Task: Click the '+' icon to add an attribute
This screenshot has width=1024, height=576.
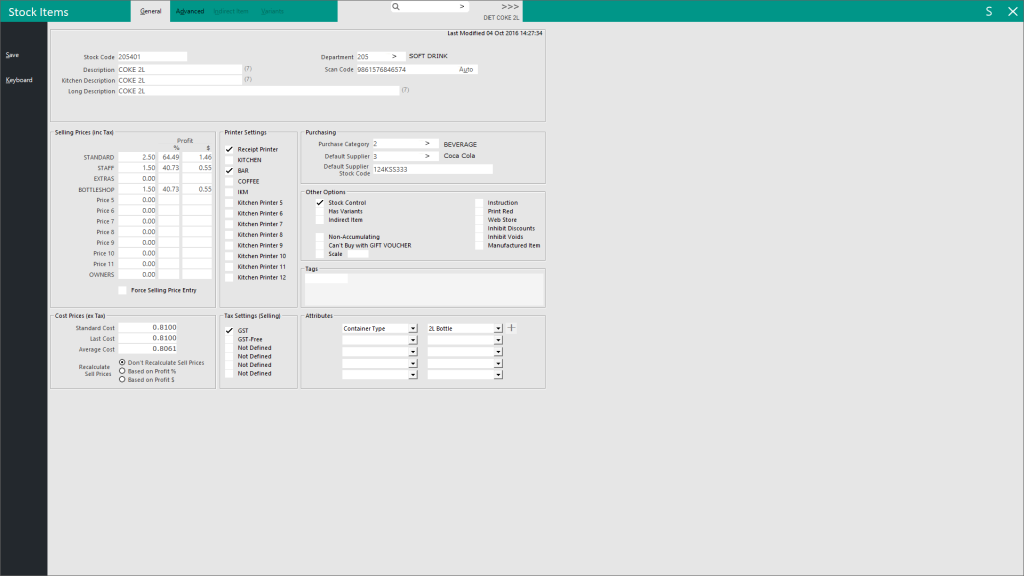Action: 511,326
